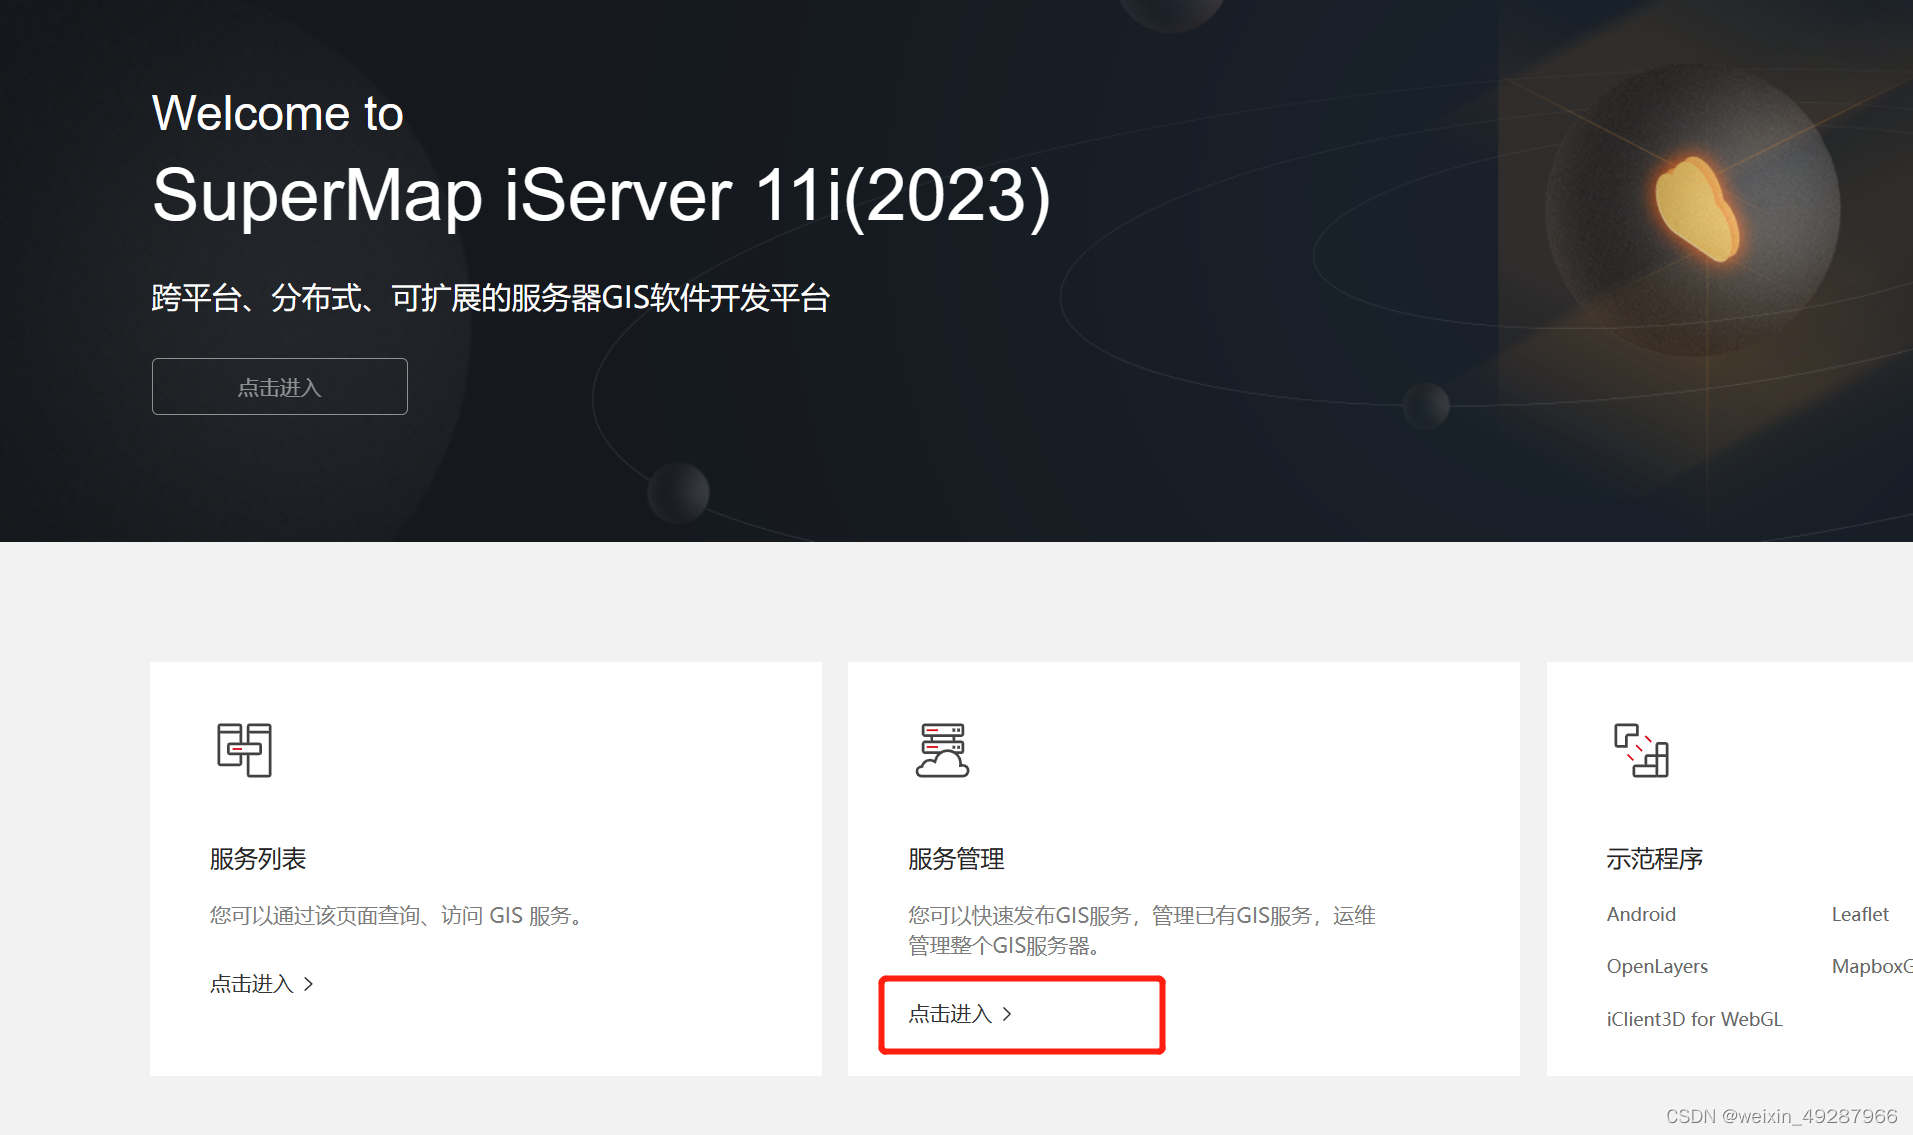Open the Android sample link
This screenshot has width=1913, height=1135.
point(1640,914)
